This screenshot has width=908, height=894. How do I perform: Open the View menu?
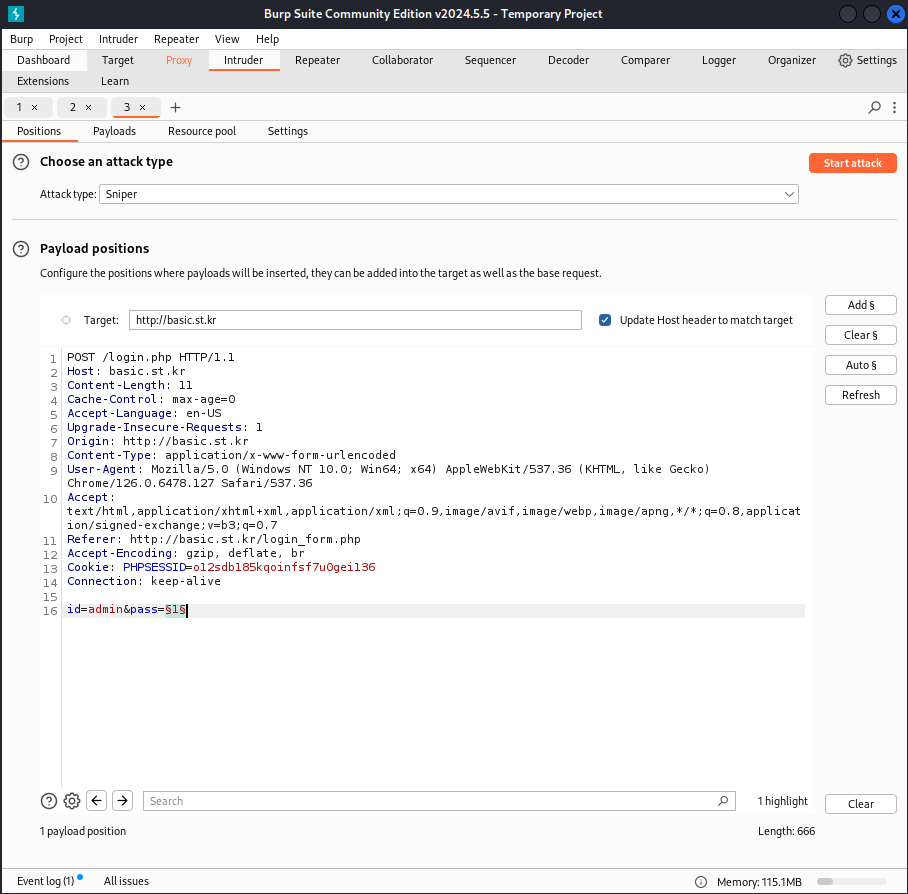tap(227, 39)
